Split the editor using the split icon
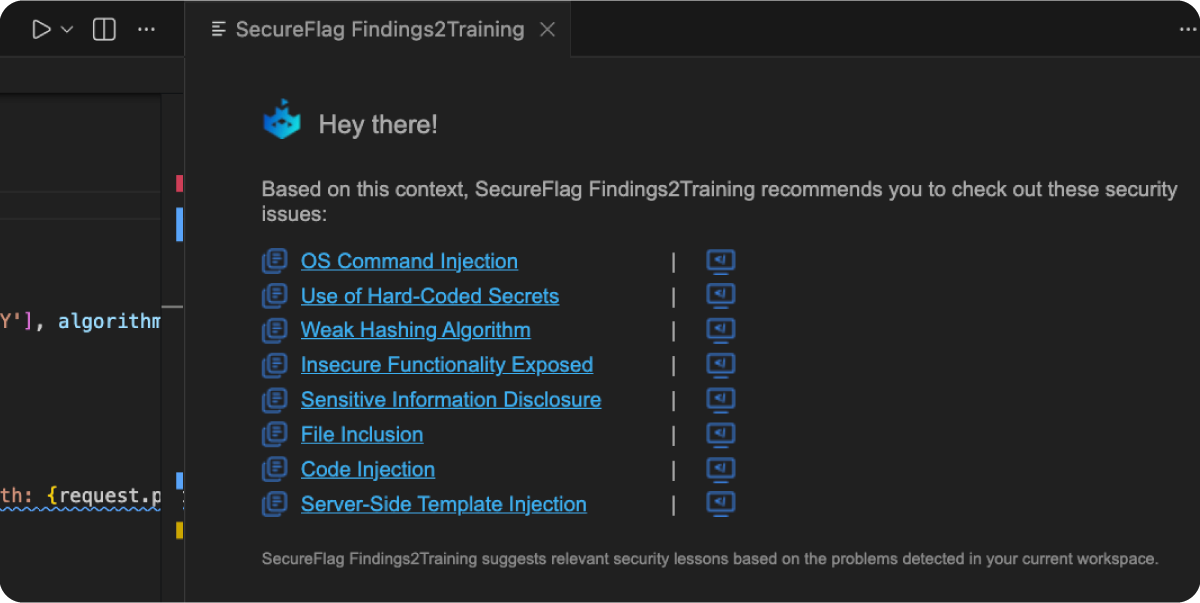This screenshot has width=1200, height=603. (103, 29)
